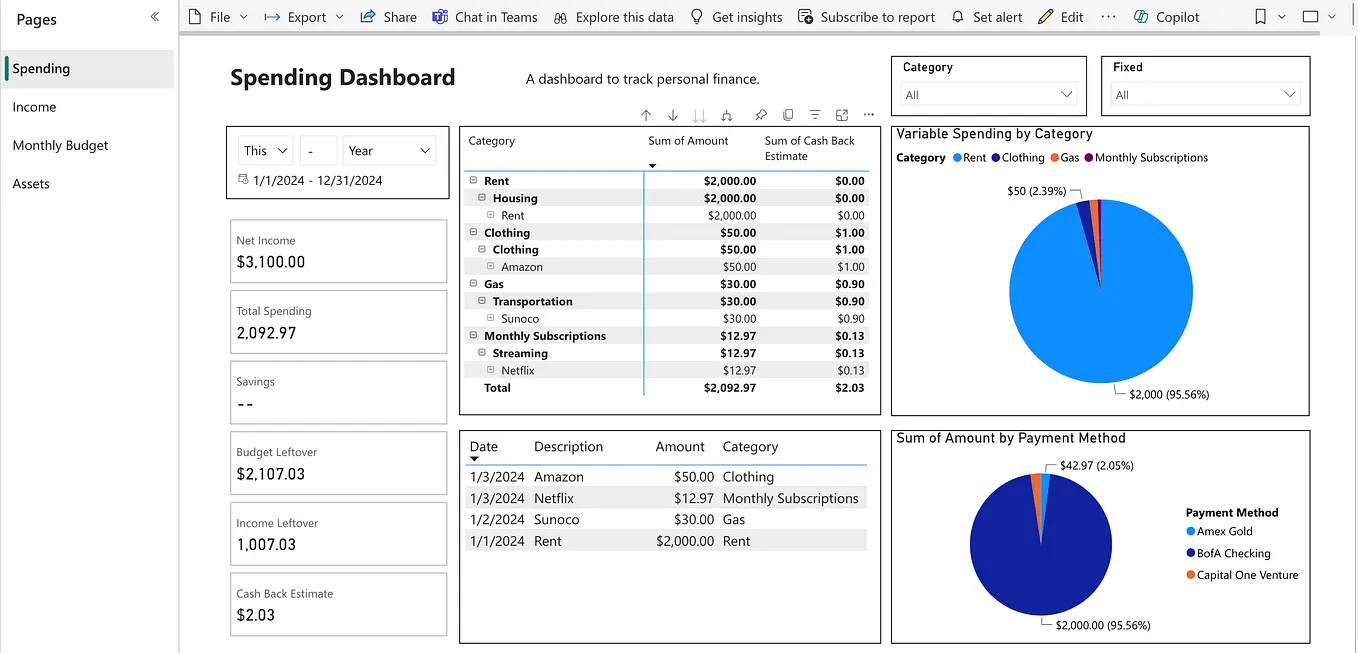Pin the Category matrix to a dashboard
Image resolution: width=1358 pixels, height=653 pixels.
762,115
